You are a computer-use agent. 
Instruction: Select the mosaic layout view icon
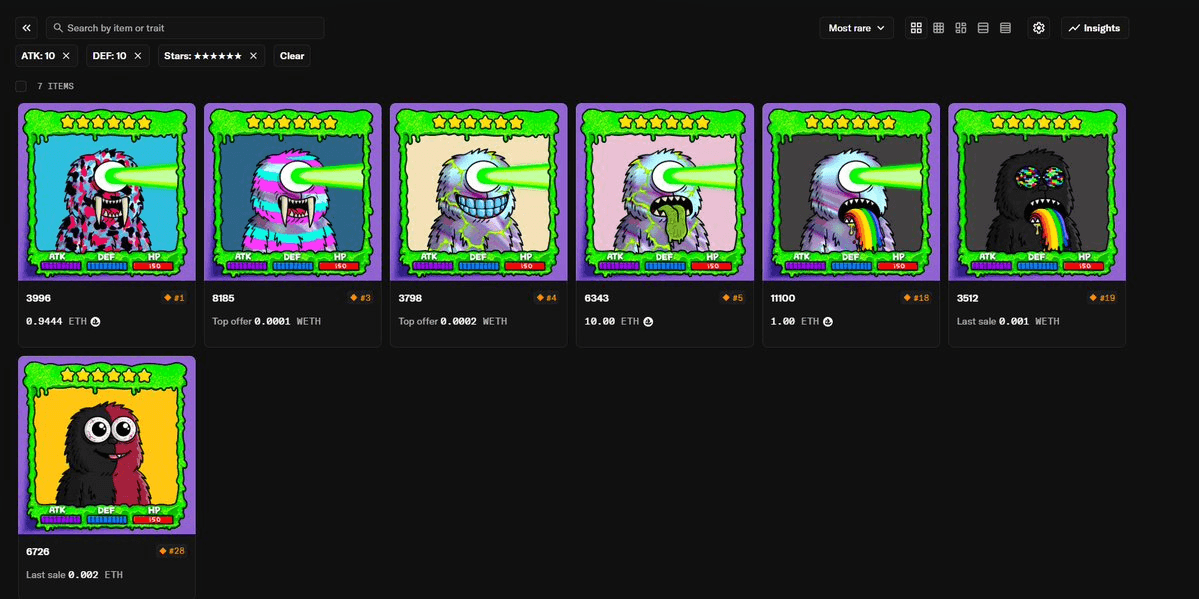[x=961, y=28]
